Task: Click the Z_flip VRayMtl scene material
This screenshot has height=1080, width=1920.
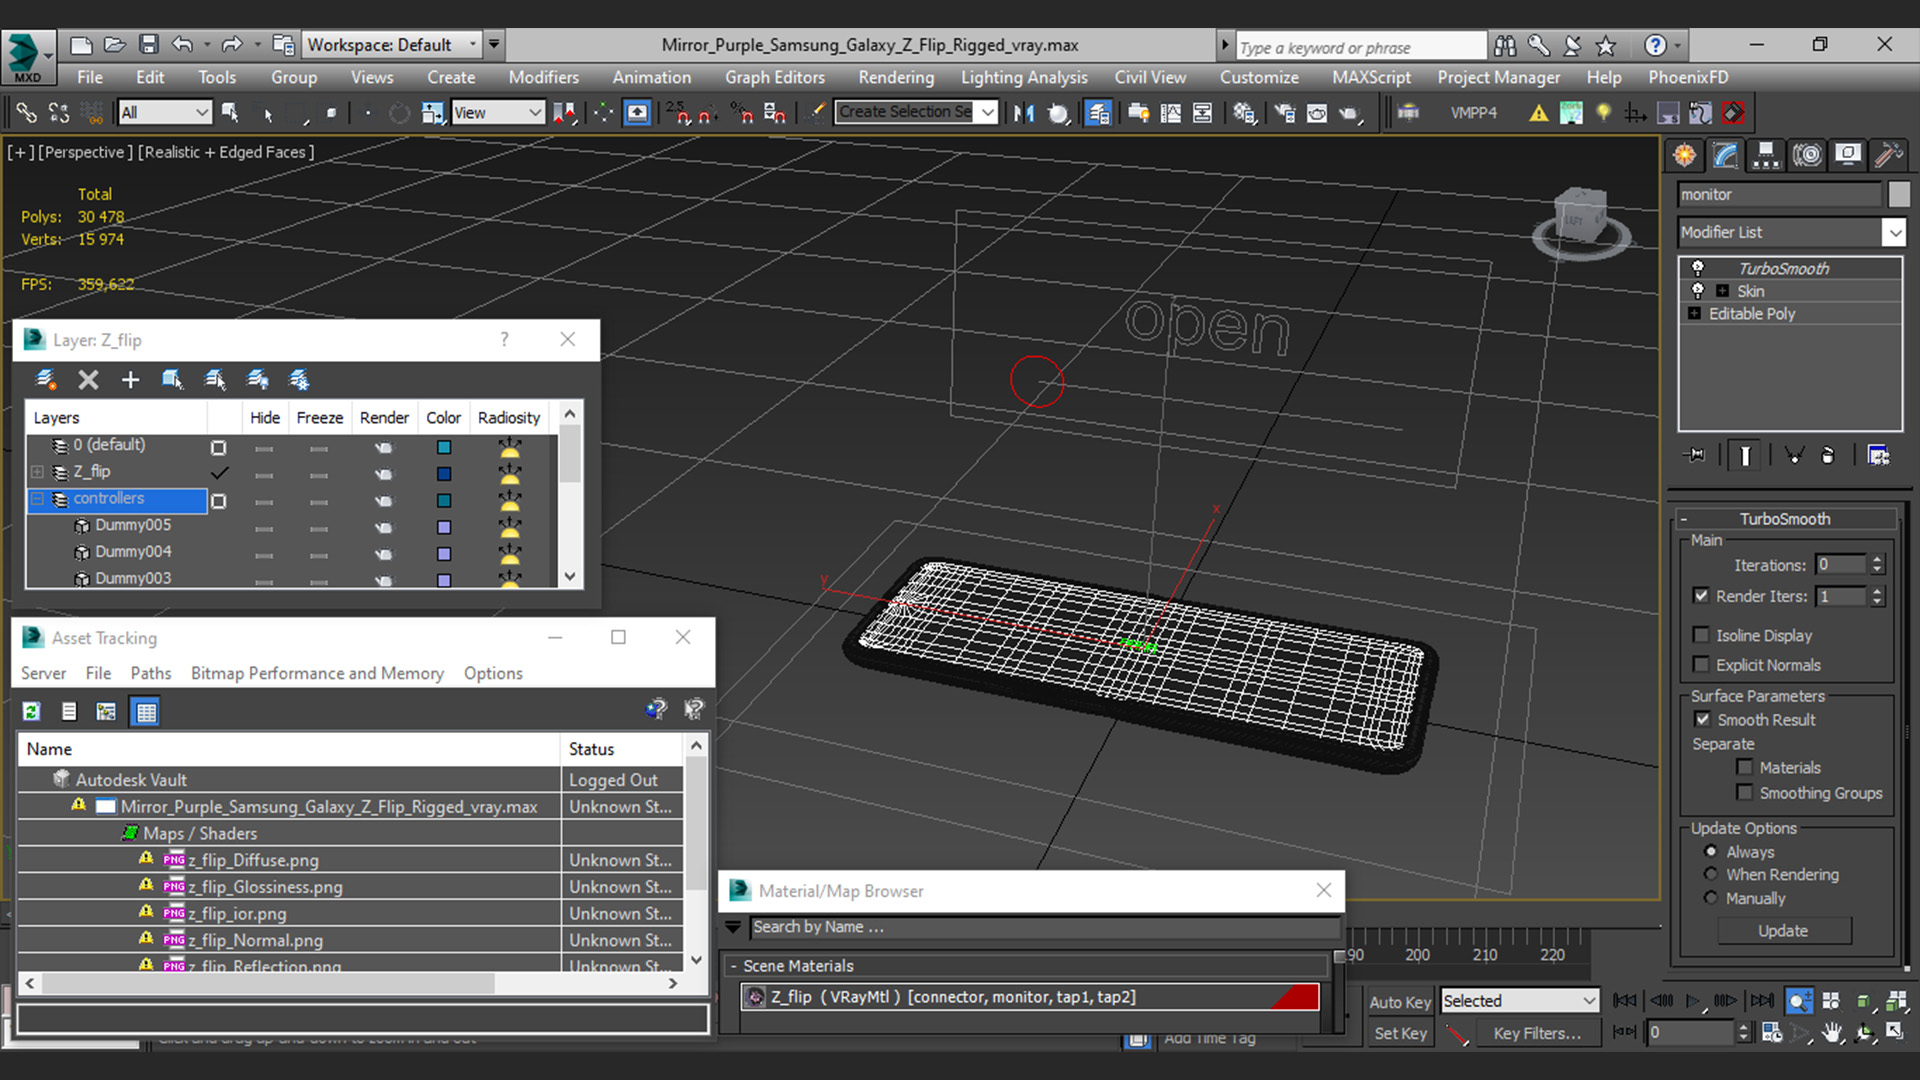Action: pyautogui.click(x=1031, y=997)
